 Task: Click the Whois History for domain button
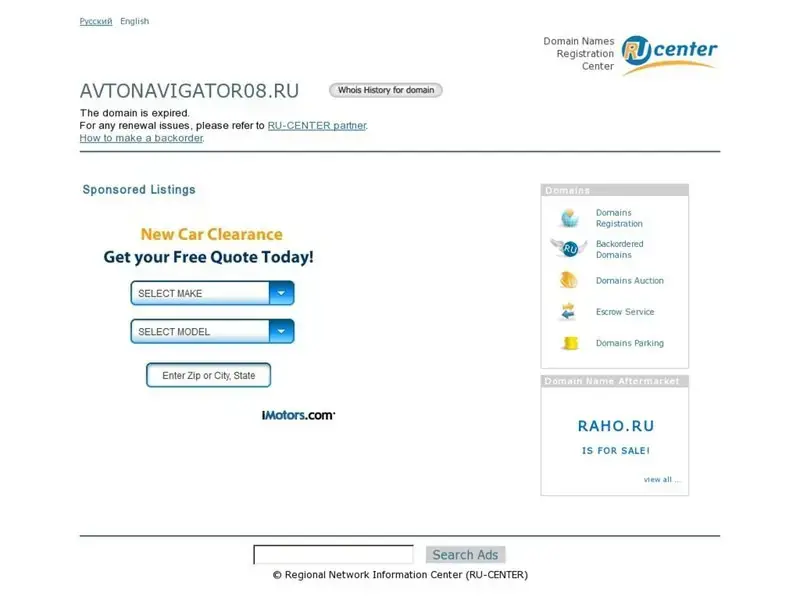386,90
